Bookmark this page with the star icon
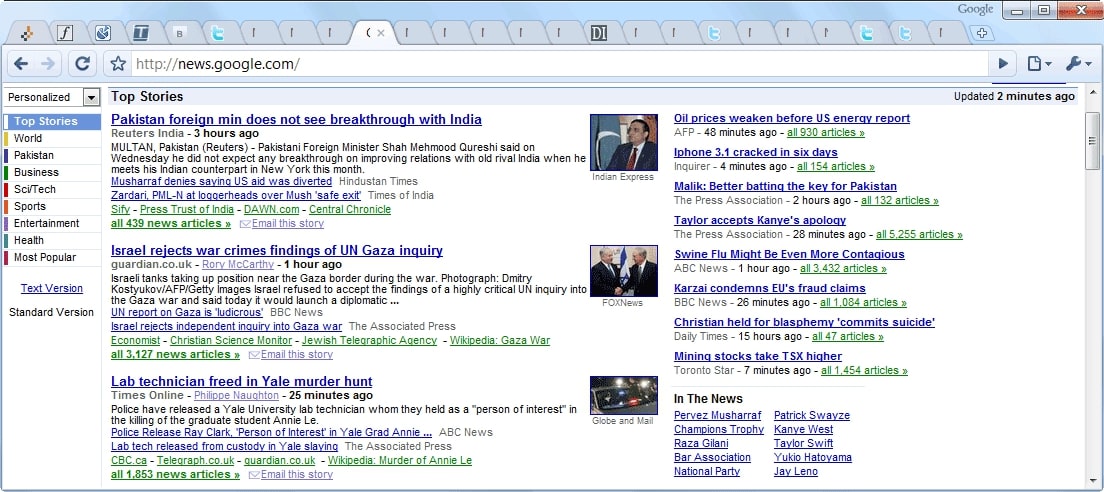Screen dimensions: 1104x492 [118, 64]
